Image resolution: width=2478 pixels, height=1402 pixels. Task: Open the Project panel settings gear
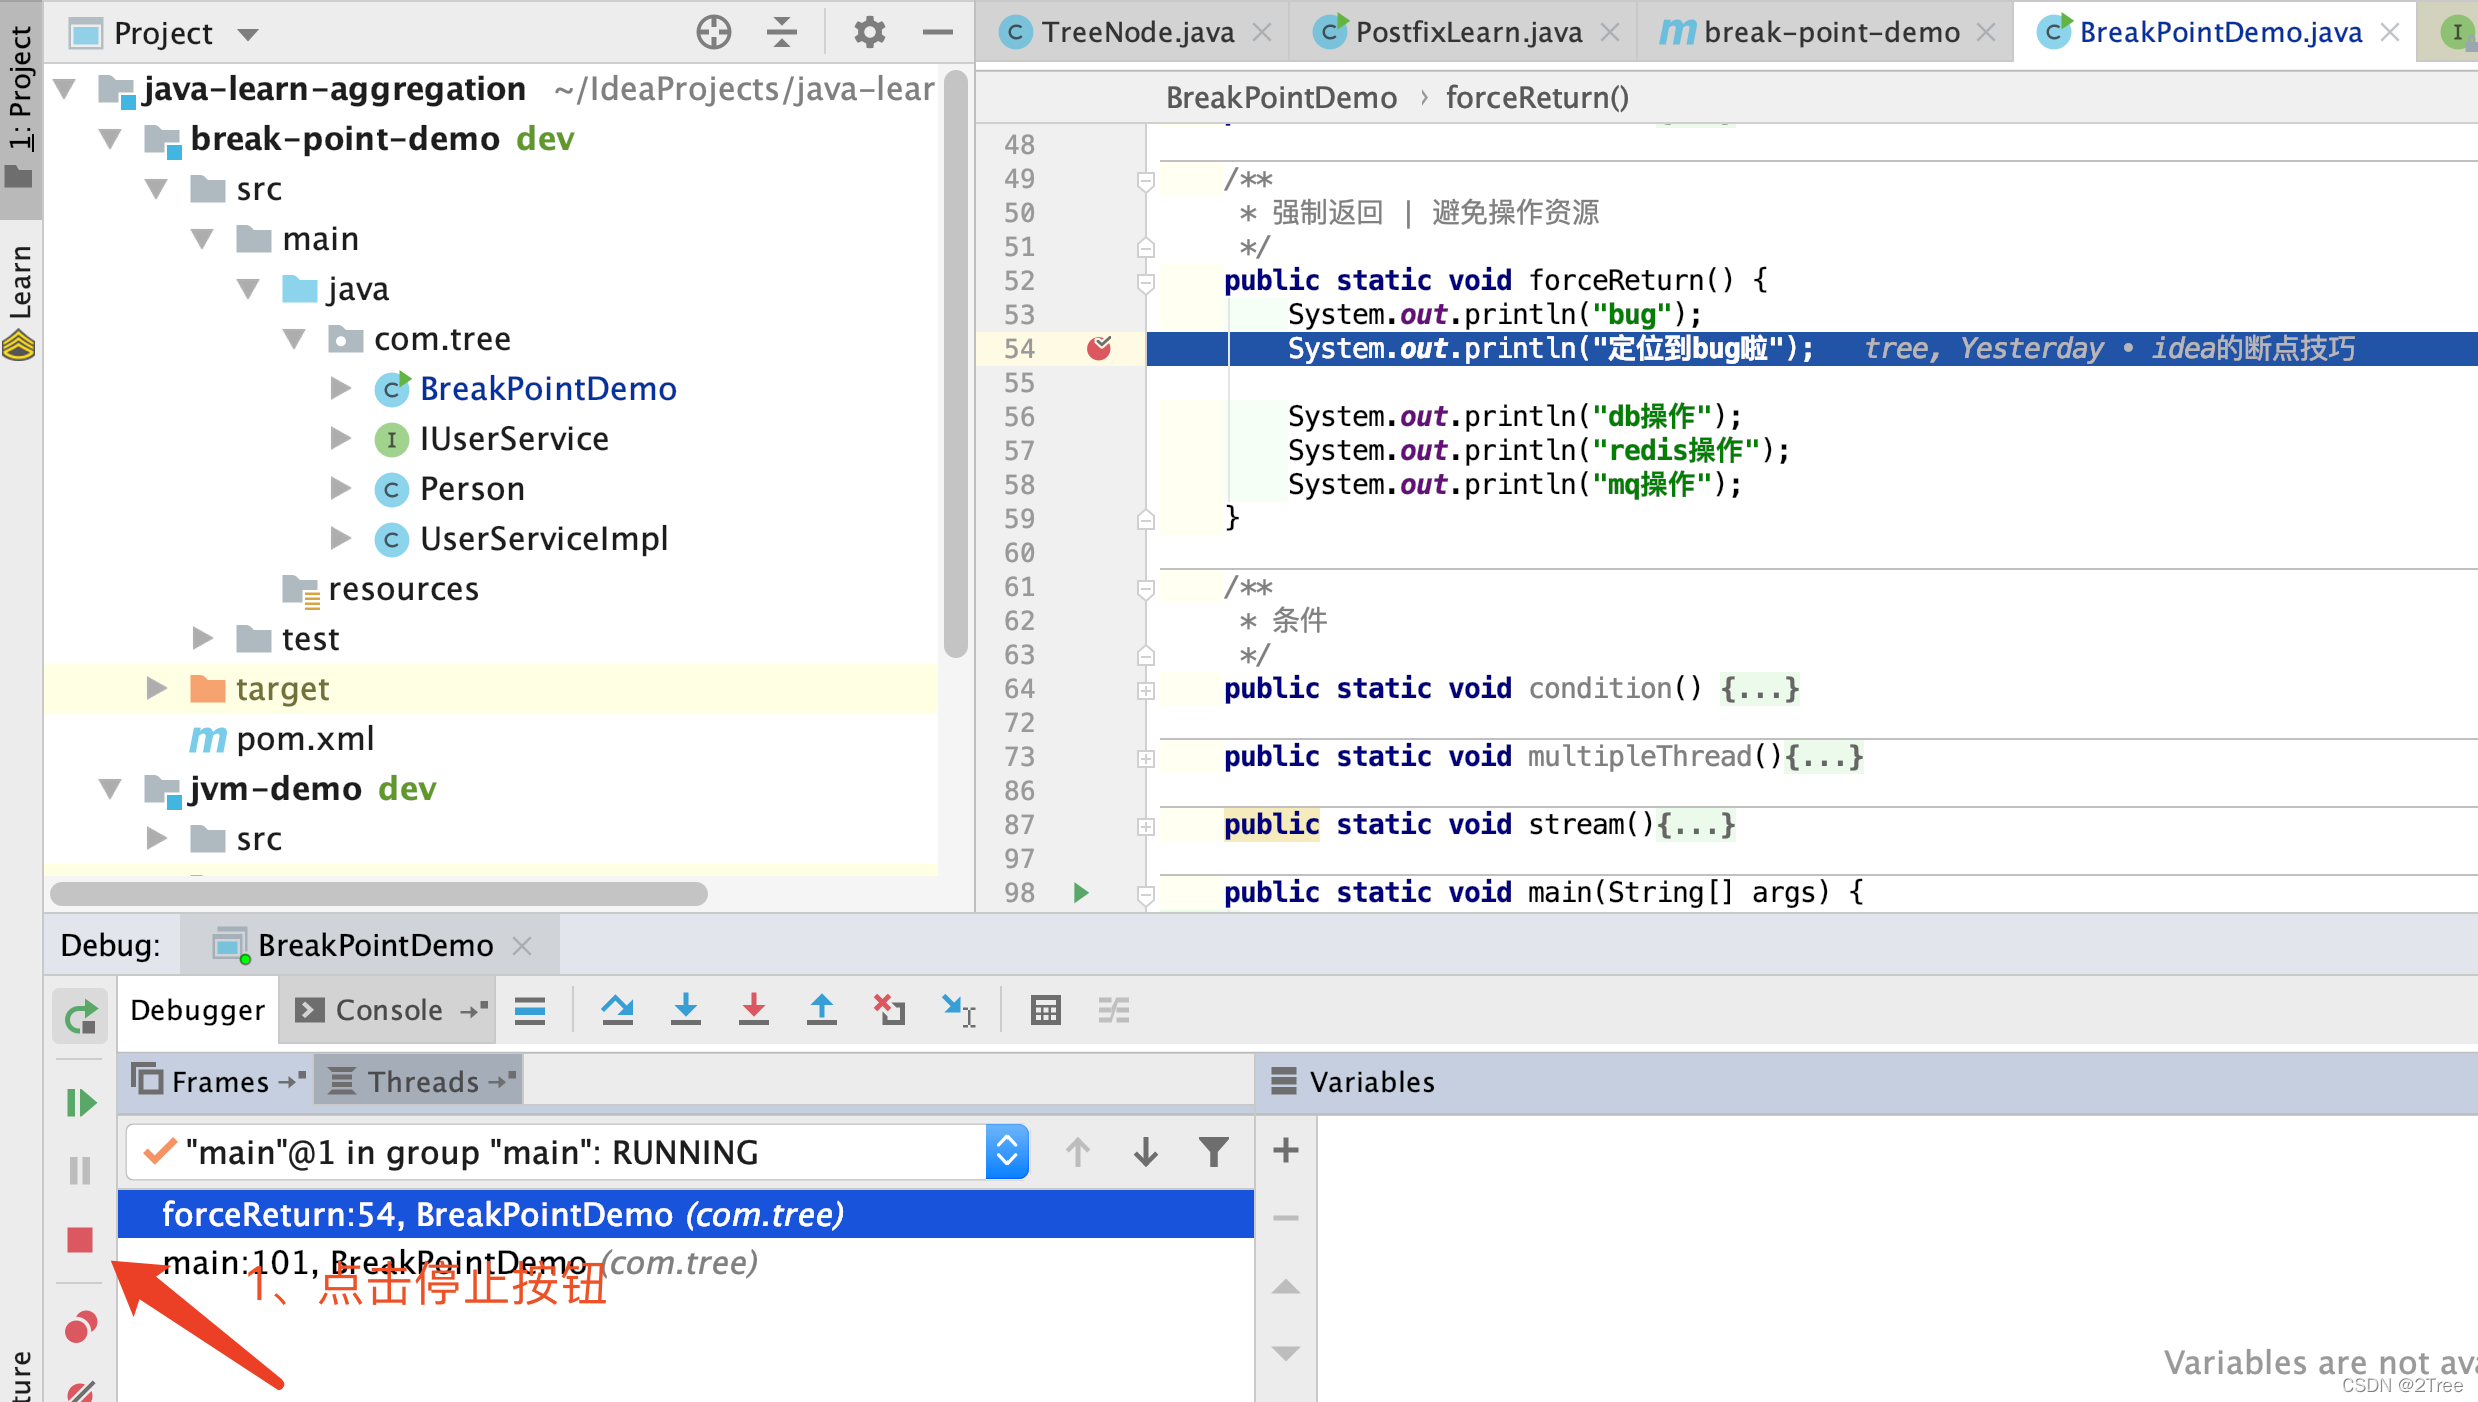[869, 31]
